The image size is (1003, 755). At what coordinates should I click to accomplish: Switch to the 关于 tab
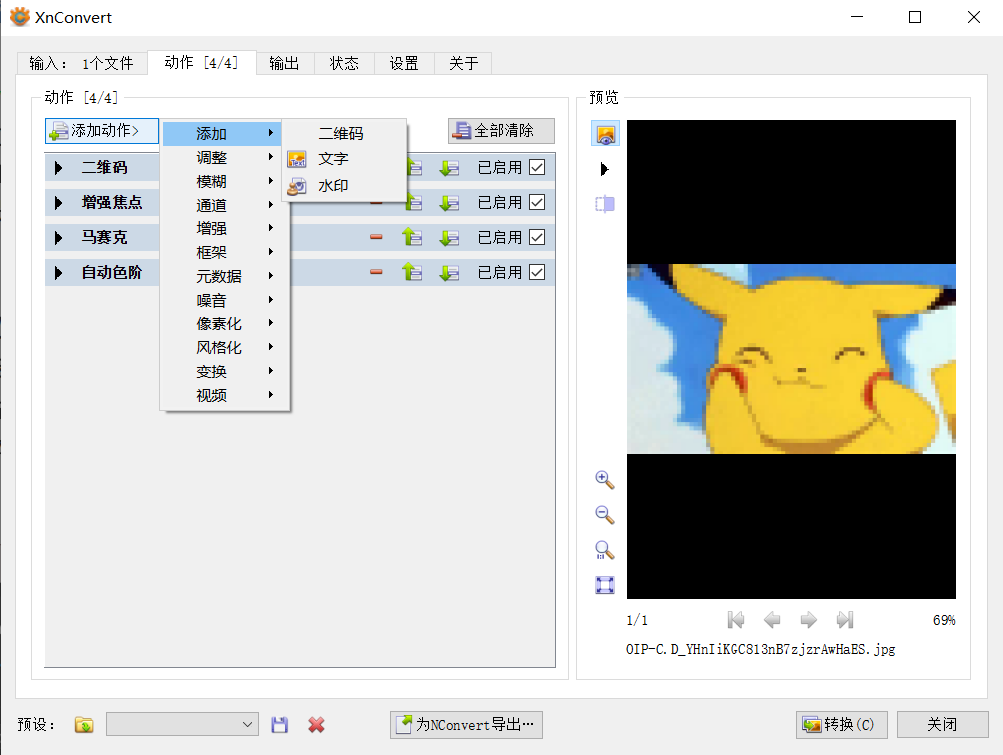pyautogui.click(x=463, y=63)
